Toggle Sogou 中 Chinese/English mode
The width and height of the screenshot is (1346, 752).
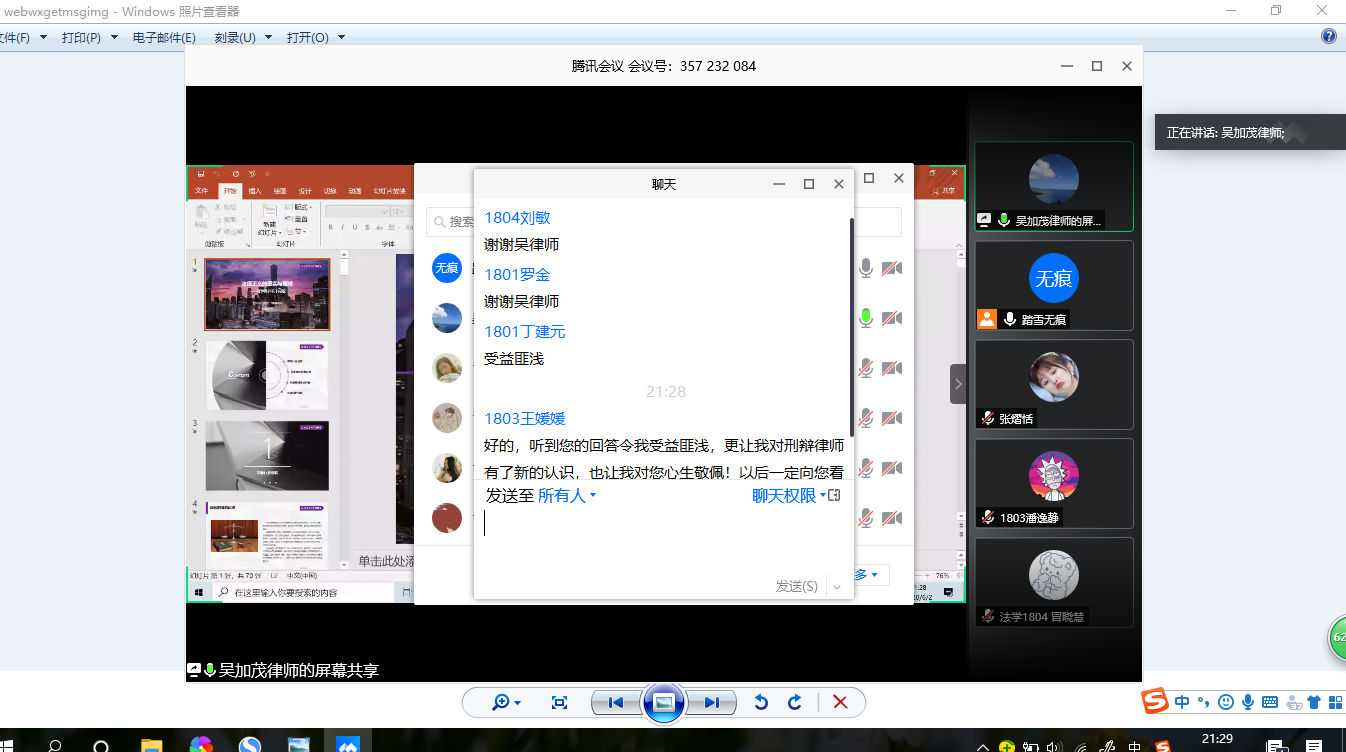[1182, 702]
